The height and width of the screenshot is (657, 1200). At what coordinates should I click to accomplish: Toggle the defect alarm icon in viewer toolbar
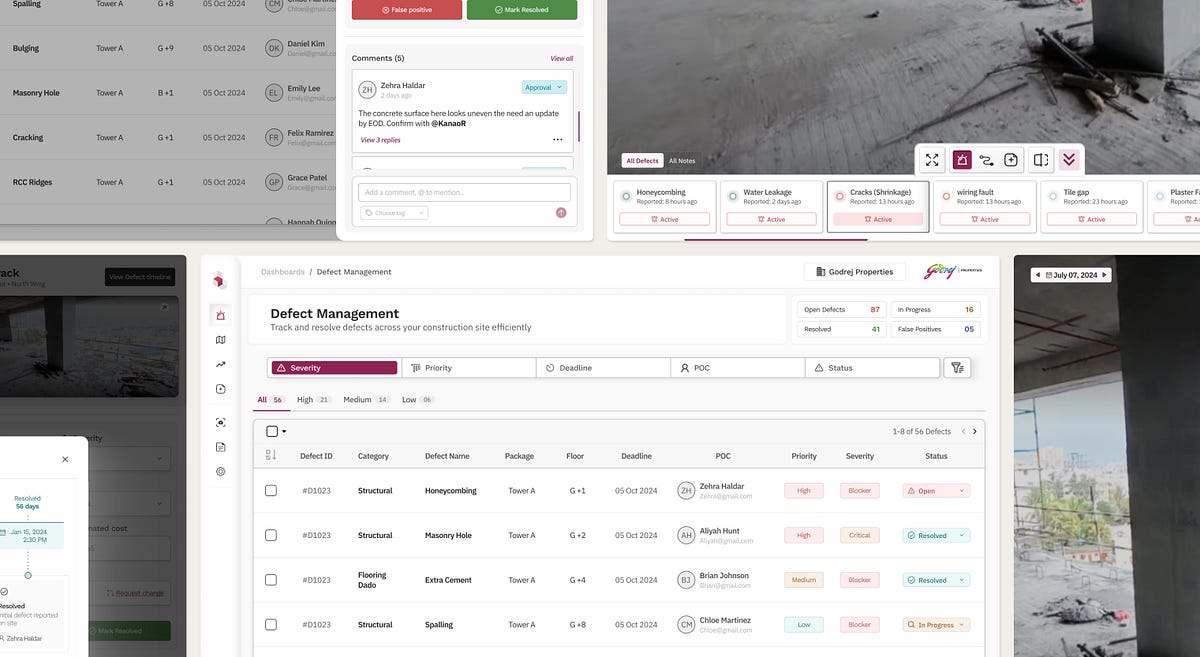tap(961, 160)
